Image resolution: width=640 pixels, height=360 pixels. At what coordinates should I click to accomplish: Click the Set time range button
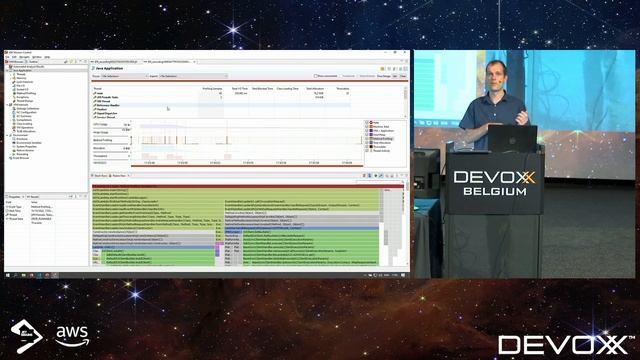(395, 76)
